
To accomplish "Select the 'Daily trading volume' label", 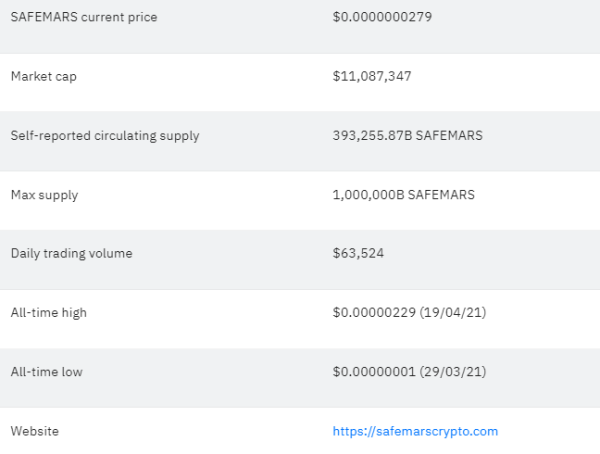I will click(x=72, y=253).
